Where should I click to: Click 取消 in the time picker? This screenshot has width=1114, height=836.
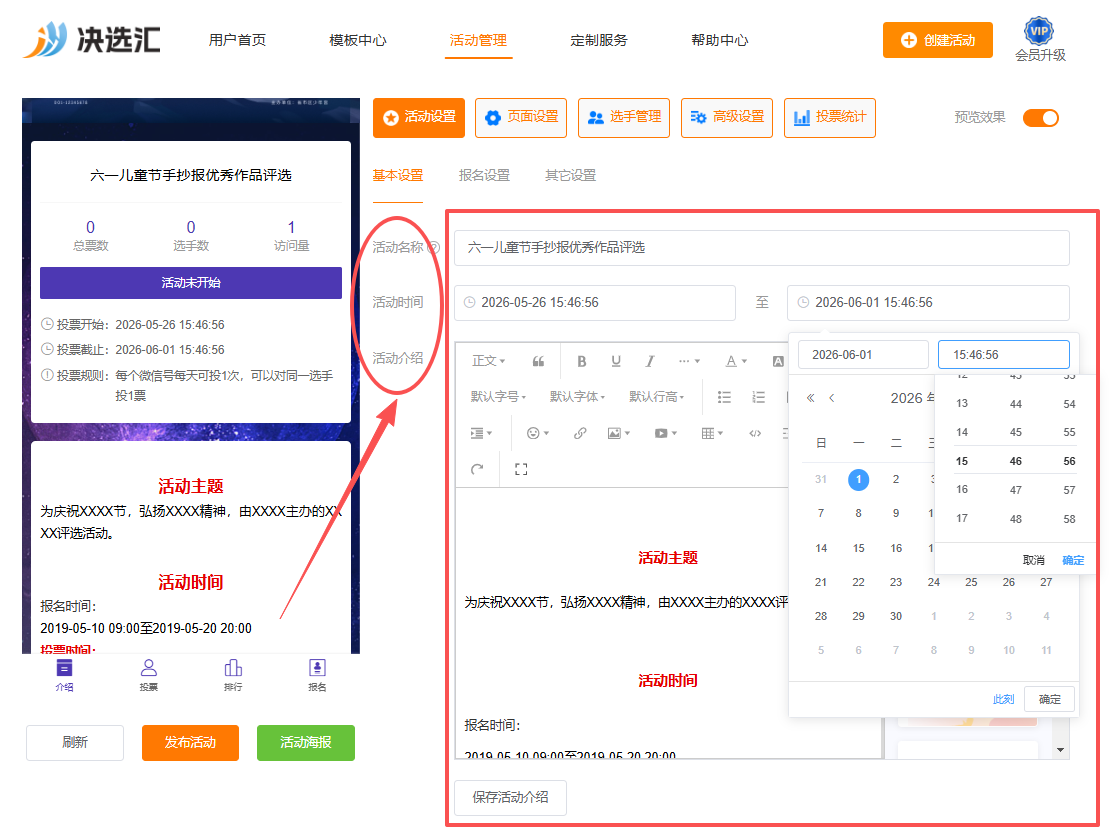pos(1033,560)
